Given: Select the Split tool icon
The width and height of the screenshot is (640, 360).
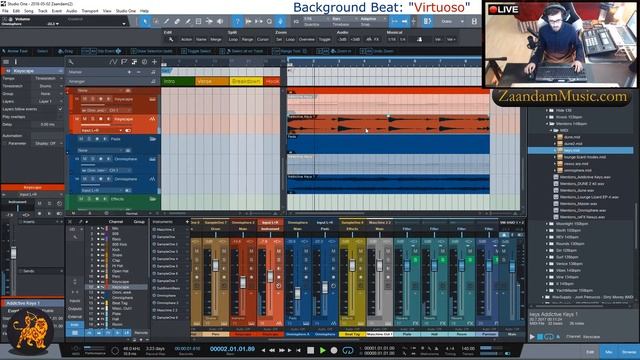Looking at the screenshot, I should click(167, 21).
